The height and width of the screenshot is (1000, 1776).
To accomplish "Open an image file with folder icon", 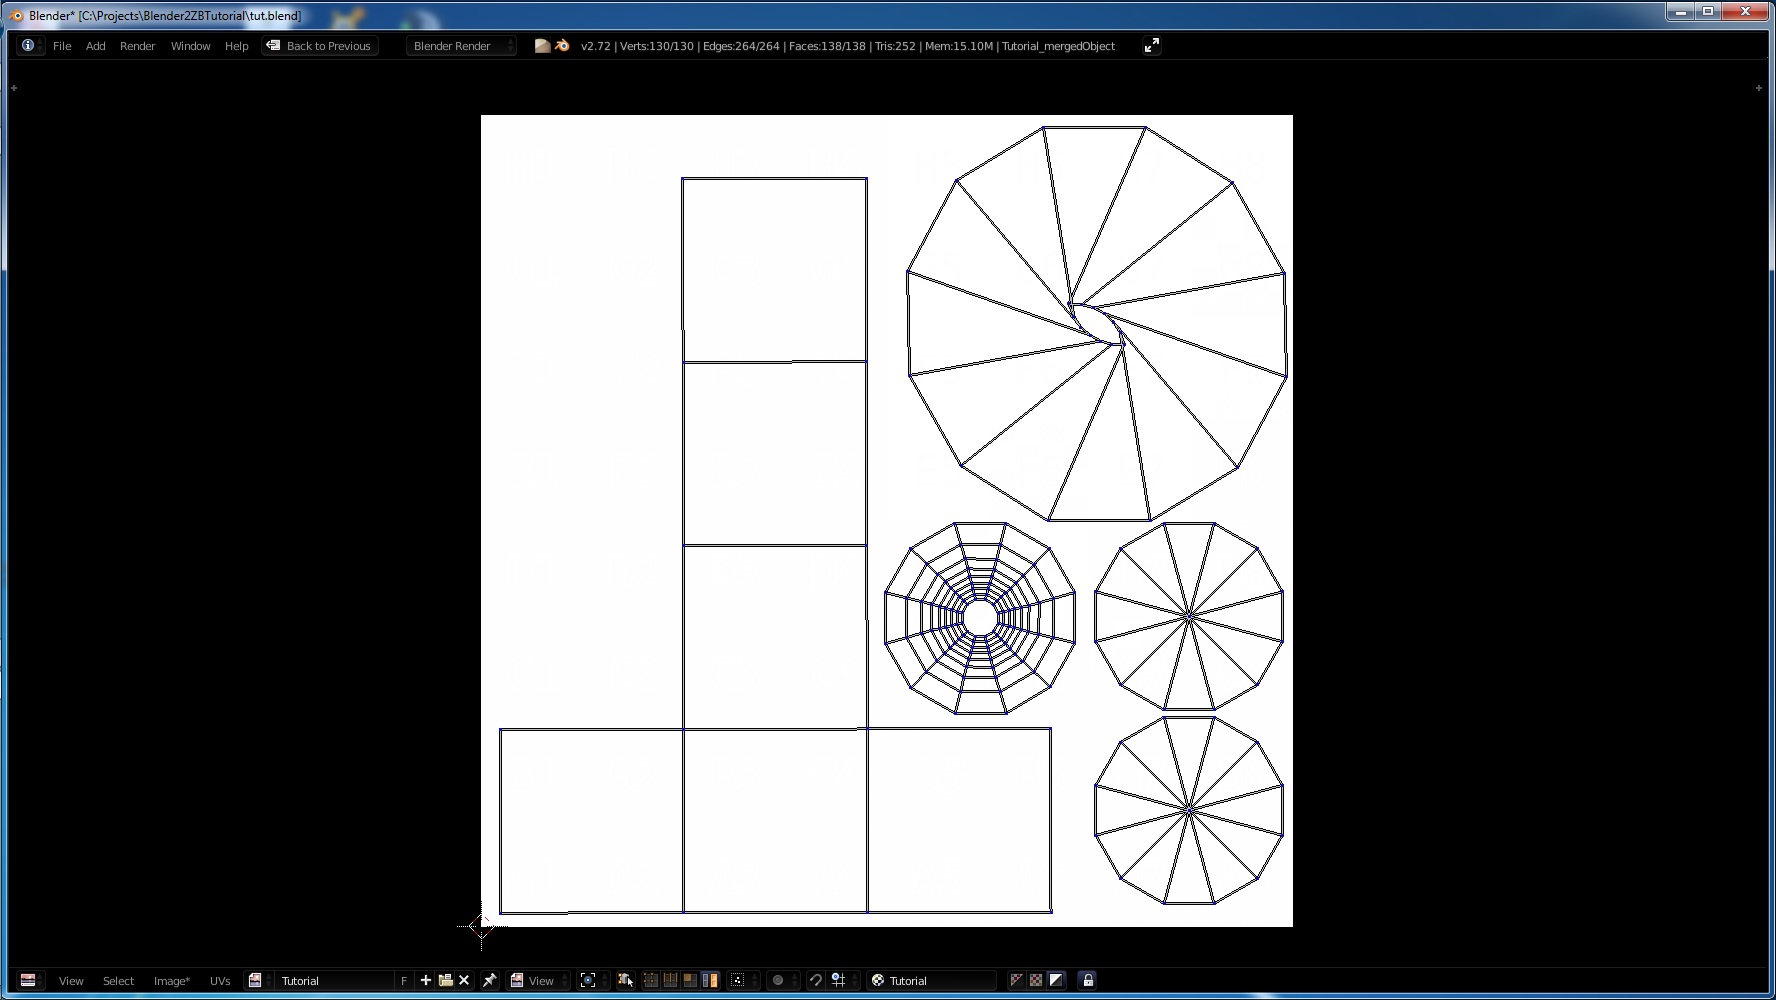I will [x=446, y=980].
